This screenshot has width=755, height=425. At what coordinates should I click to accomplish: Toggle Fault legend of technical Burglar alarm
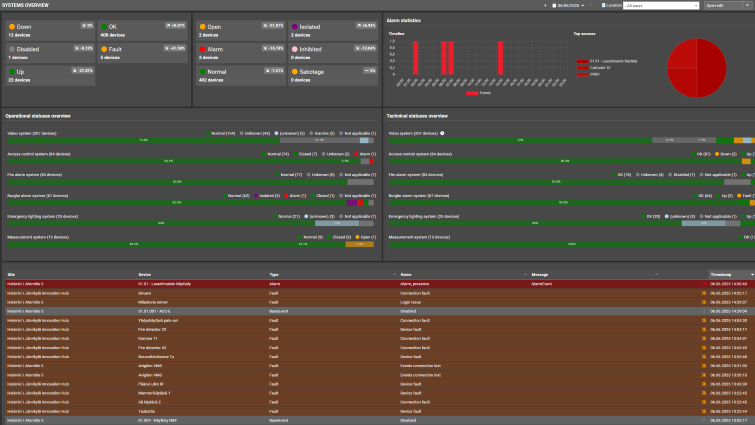pyautogui.click(x=746, y=196)
